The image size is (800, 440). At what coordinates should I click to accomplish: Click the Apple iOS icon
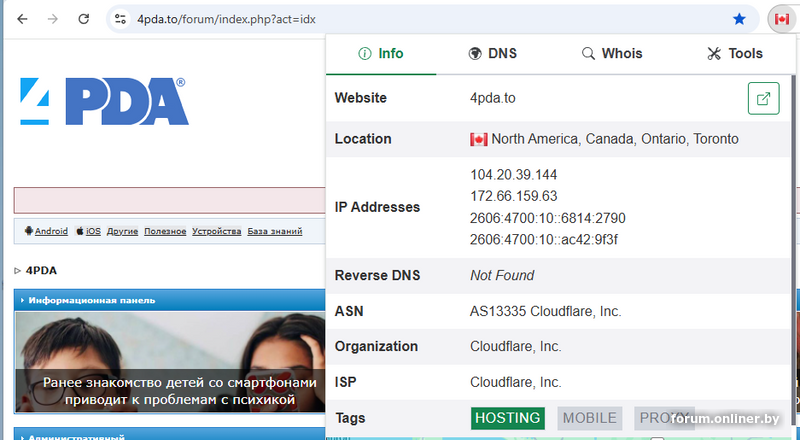80,231
